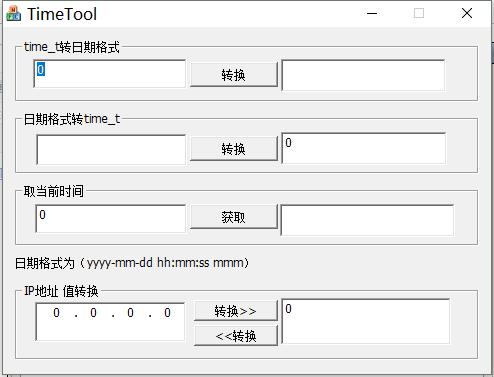Click the 日期格式转time_t group label
This screenshot has height=377, width=494.
(x=72, y=119)
